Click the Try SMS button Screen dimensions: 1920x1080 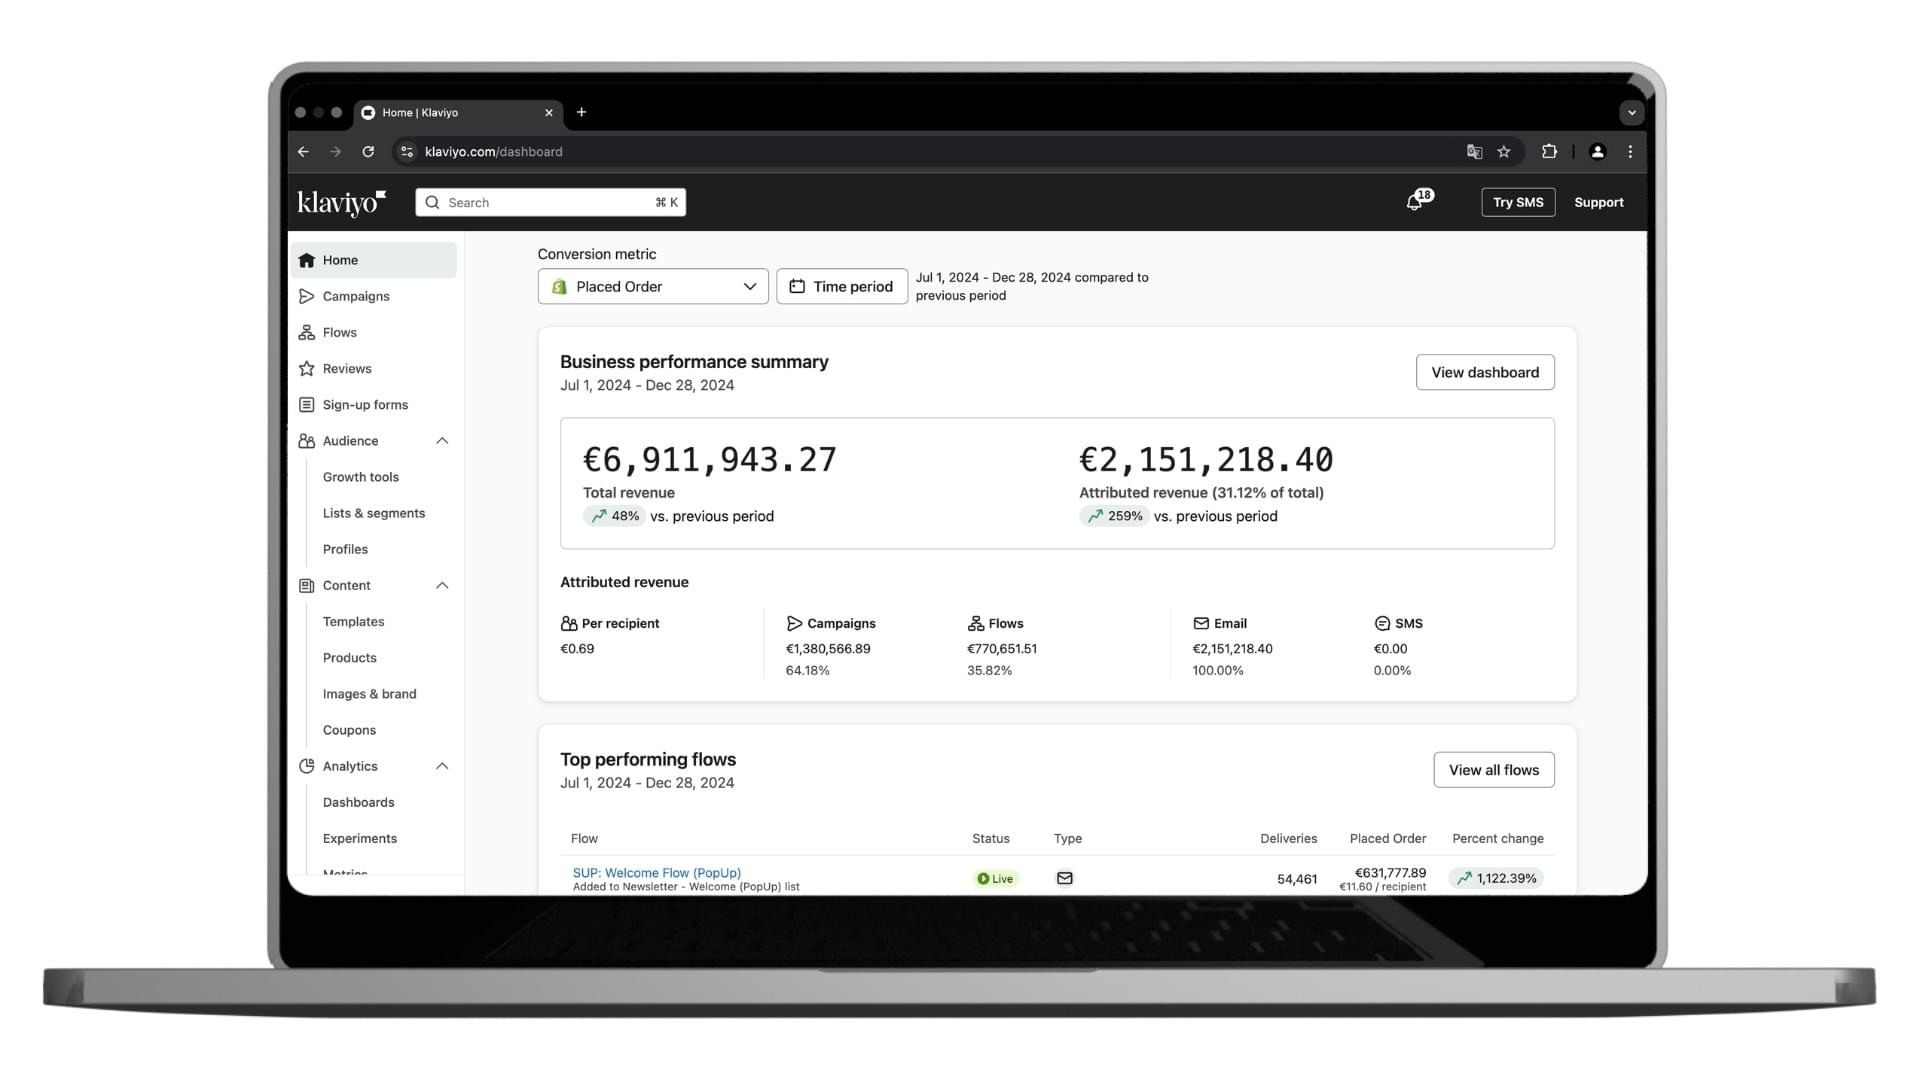[x=1518, y=202]
